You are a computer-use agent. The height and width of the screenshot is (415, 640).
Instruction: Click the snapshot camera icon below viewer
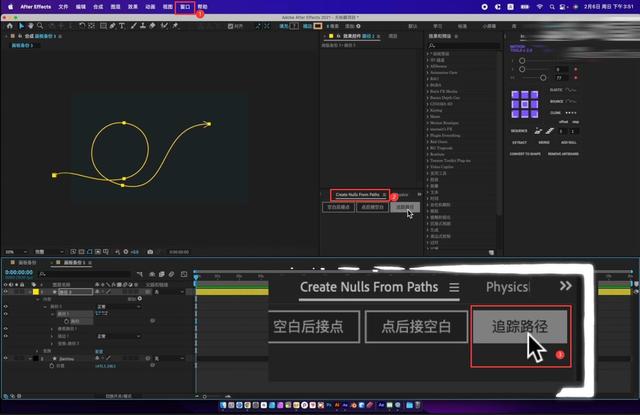[x=150, y=252]
